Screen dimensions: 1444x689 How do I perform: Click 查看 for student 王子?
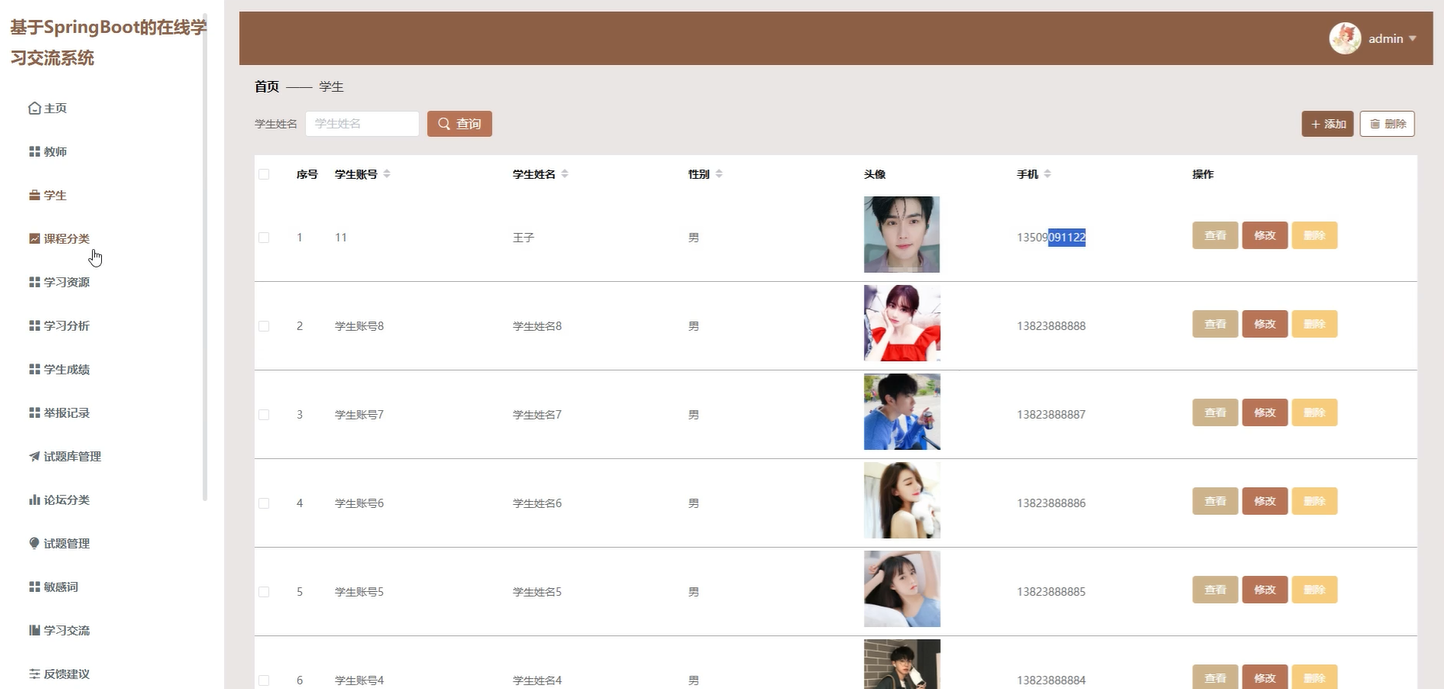tap(1215, 235)
